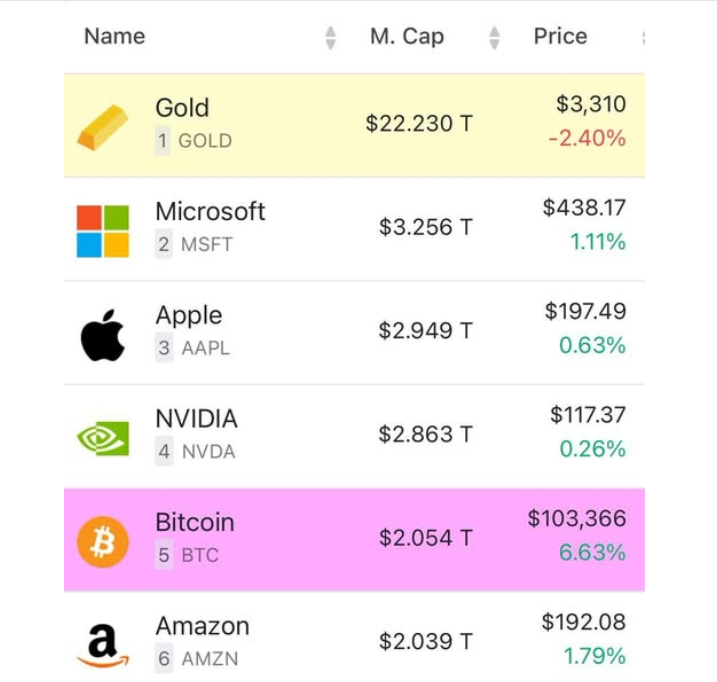Click the Gold bar icon
Image resolution: width=717 pixels, height=682 pixels.
(103, 127)
